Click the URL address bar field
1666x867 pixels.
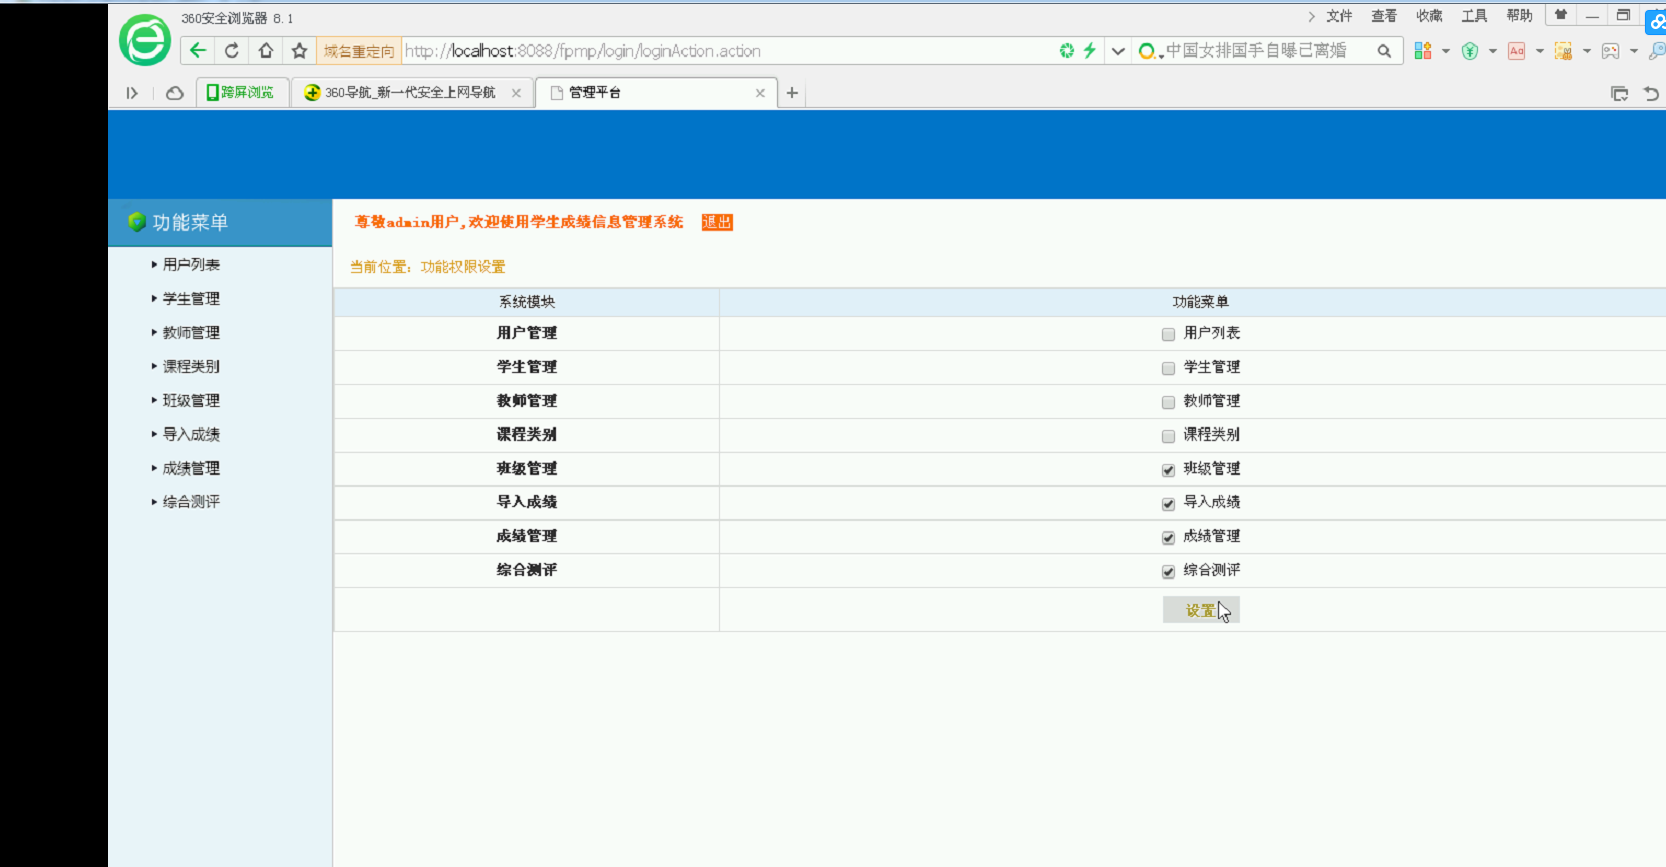coord(728,51)
